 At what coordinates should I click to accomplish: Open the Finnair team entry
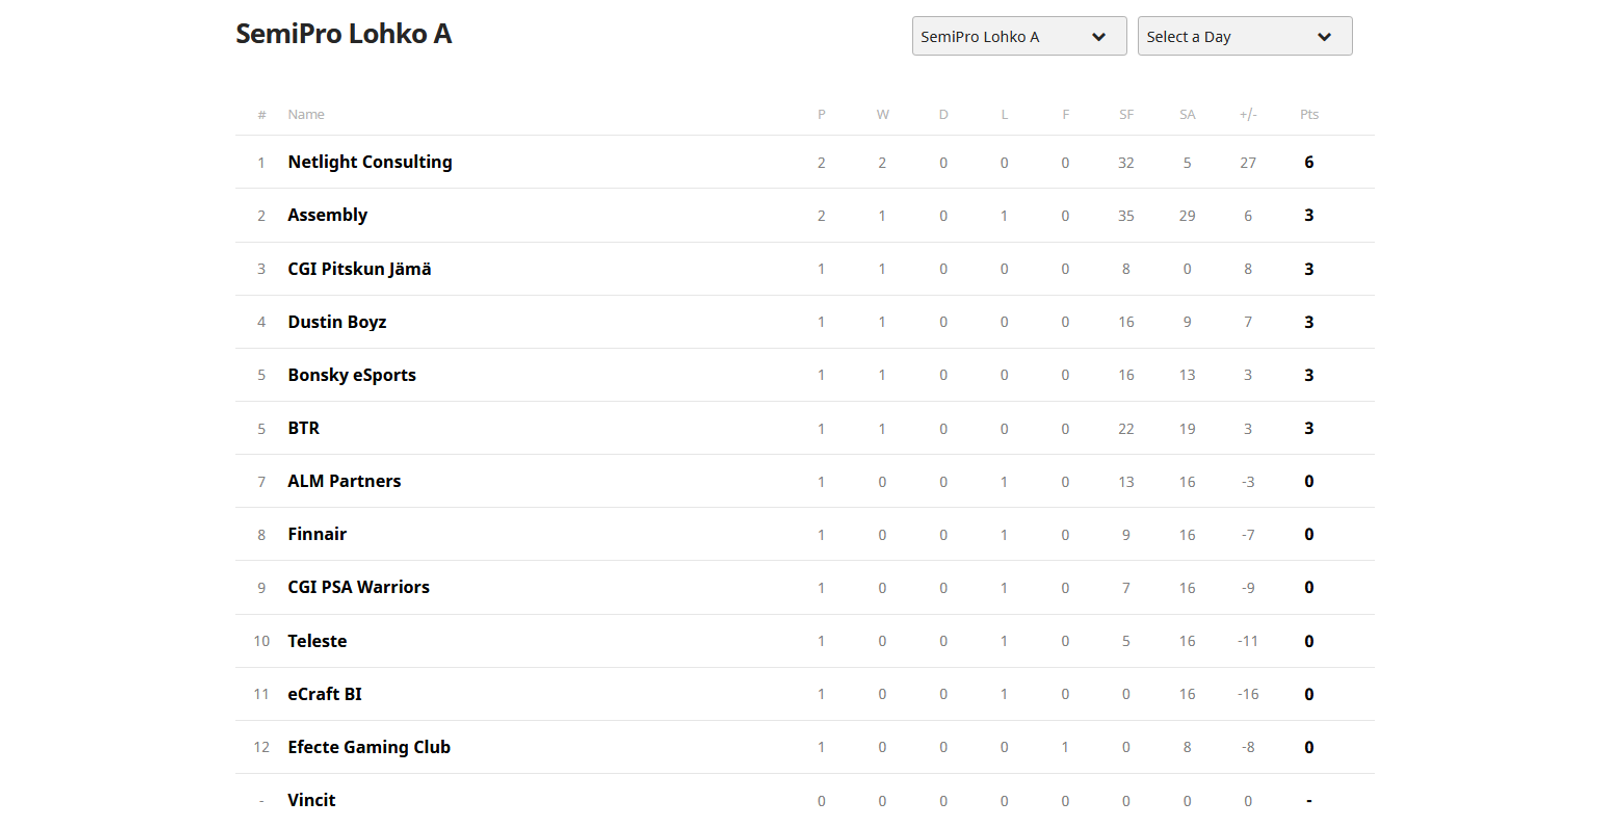pyautogui.click(x=317, y=534)
